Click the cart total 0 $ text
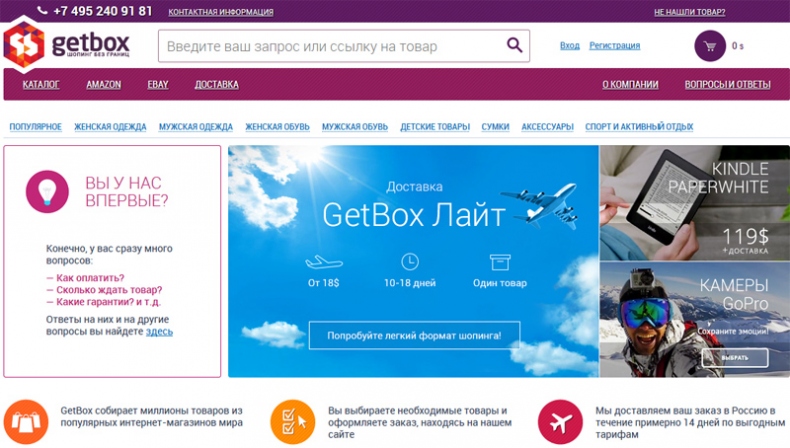The height and width of the screenshot is (448, 790). (x=738, y=46)
